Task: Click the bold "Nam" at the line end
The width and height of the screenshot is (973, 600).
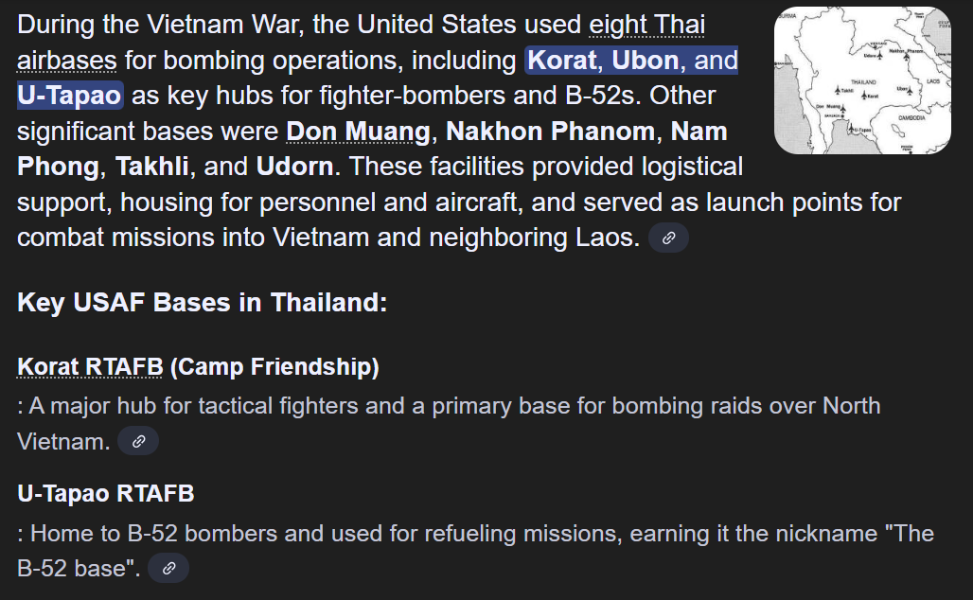Action: pos(699,131)
